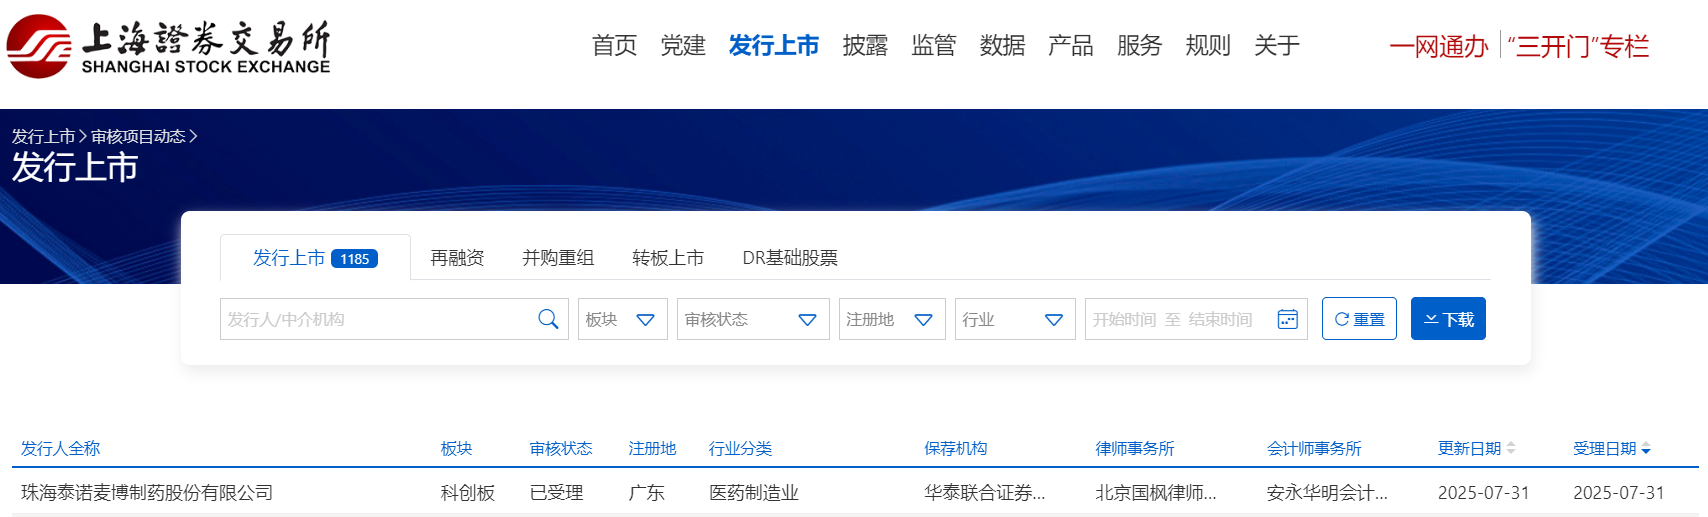1708x517 pixels.
Task: Switch to the 再融资 tab
Action: click(x=457, y=258)
